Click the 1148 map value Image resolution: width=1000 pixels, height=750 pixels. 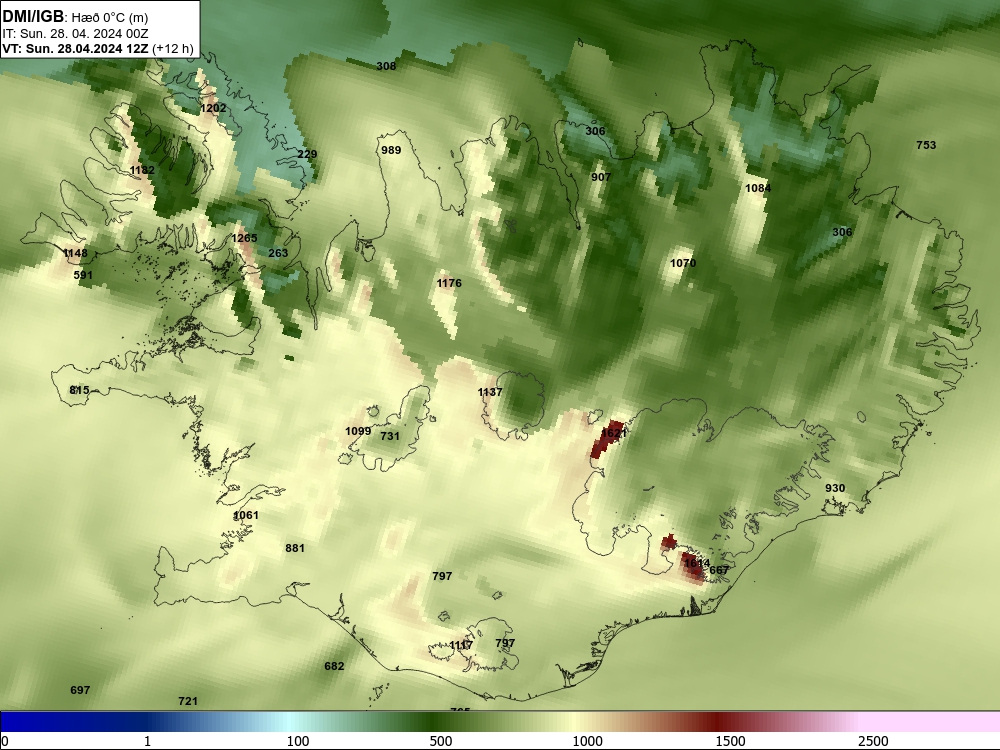tap(75, 253)
